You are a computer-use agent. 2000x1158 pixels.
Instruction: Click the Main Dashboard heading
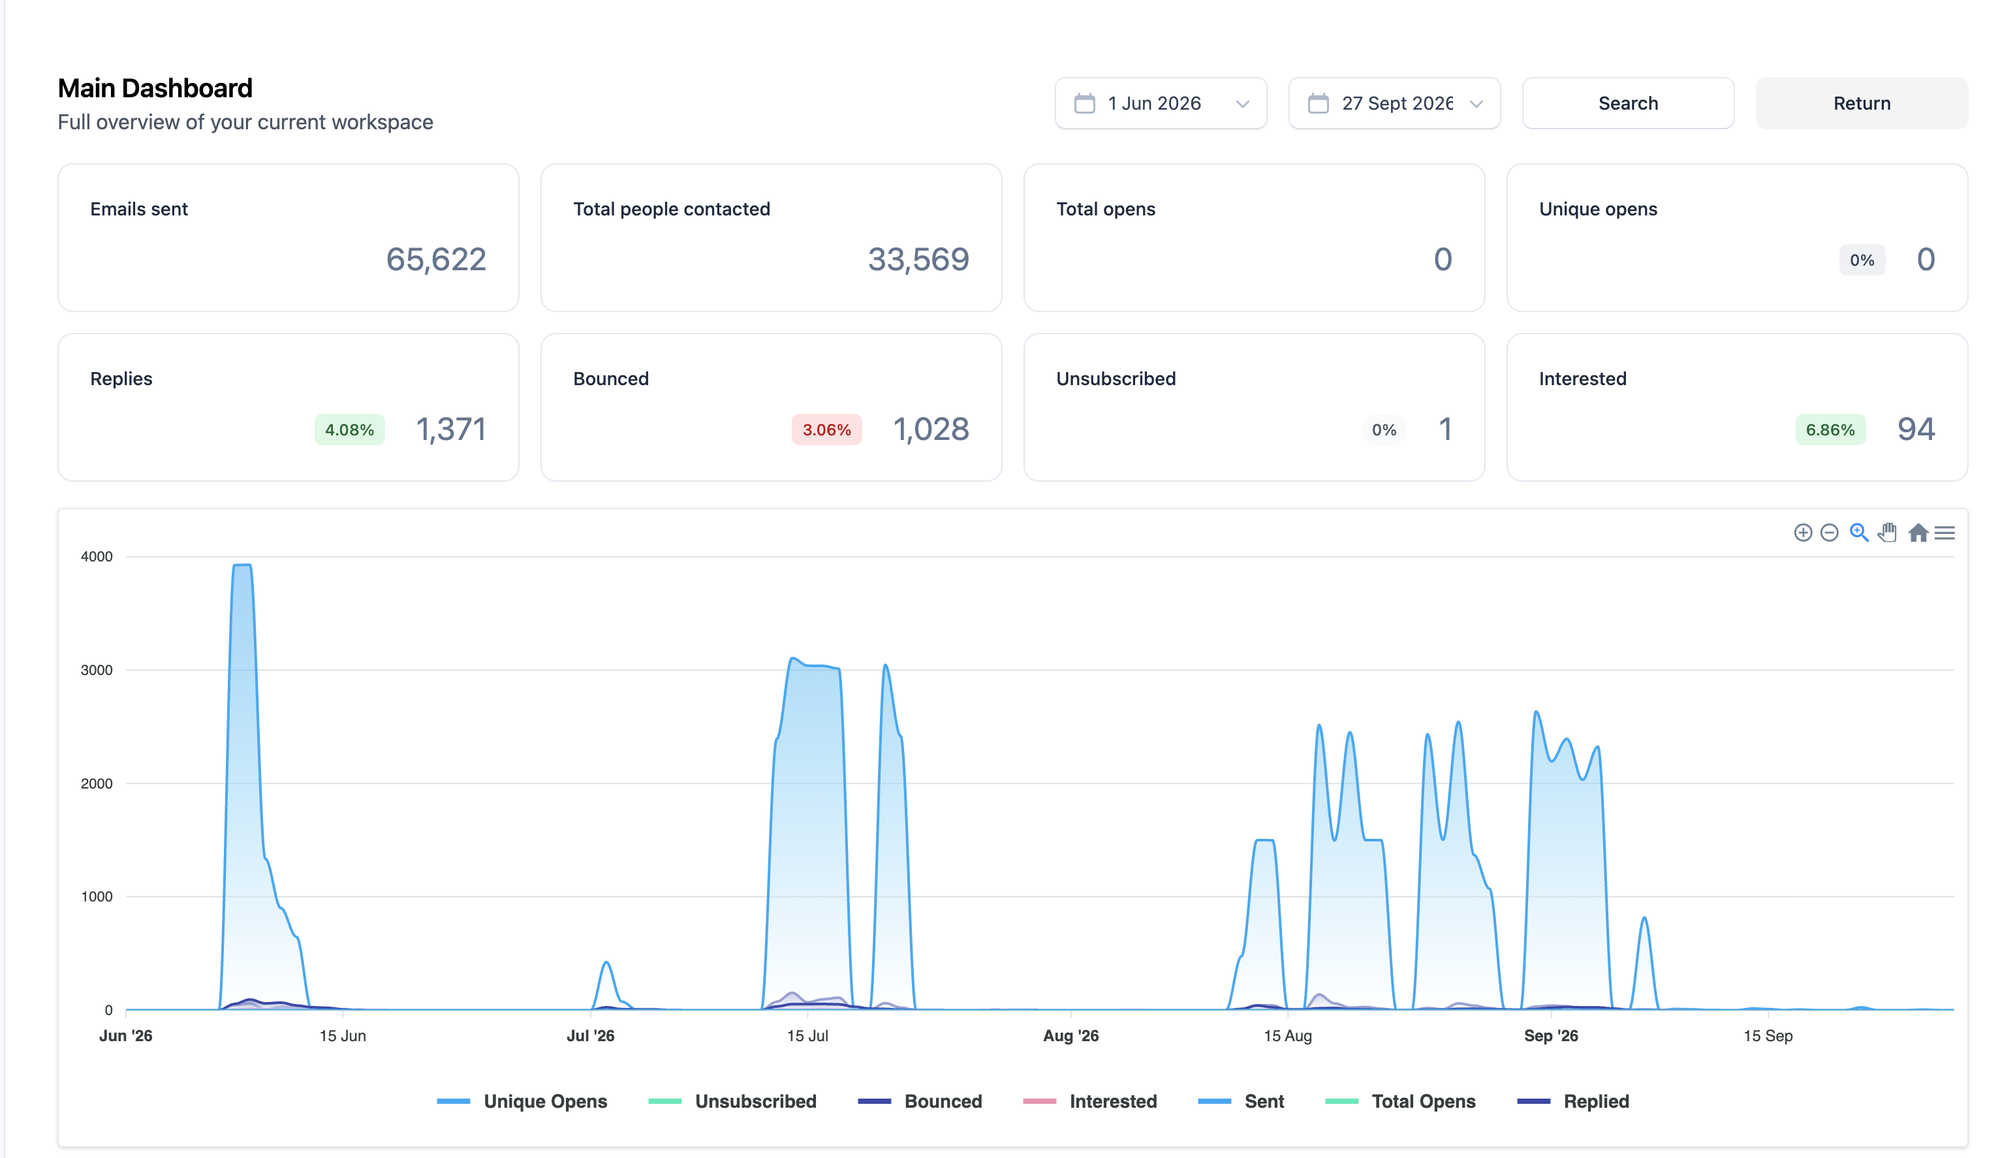(x=155, y=88)
